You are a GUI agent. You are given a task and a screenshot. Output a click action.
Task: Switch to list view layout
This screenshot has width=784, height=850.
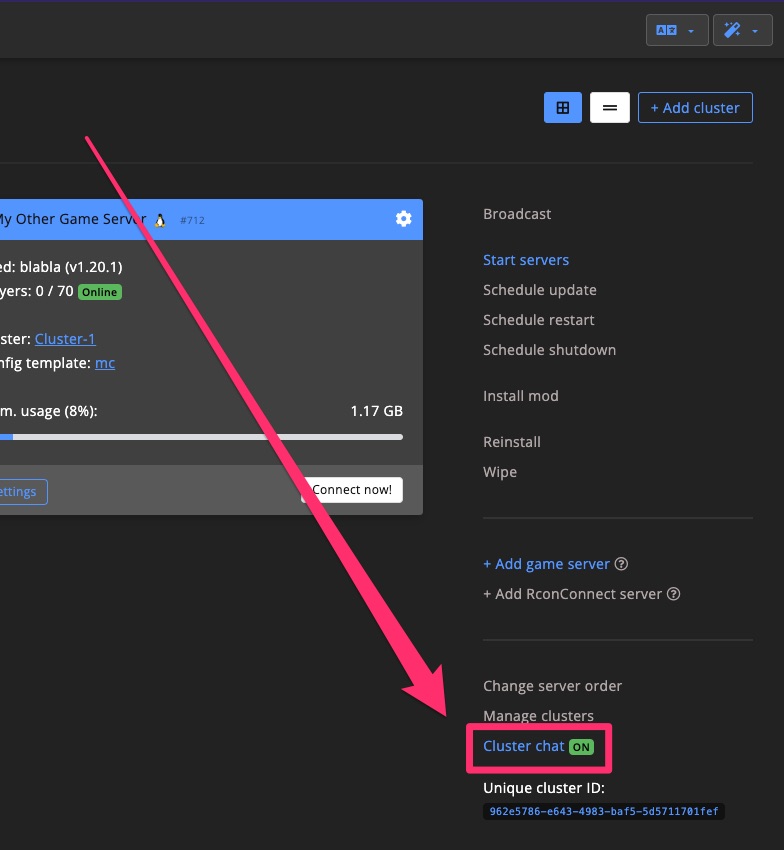[609, 107]
